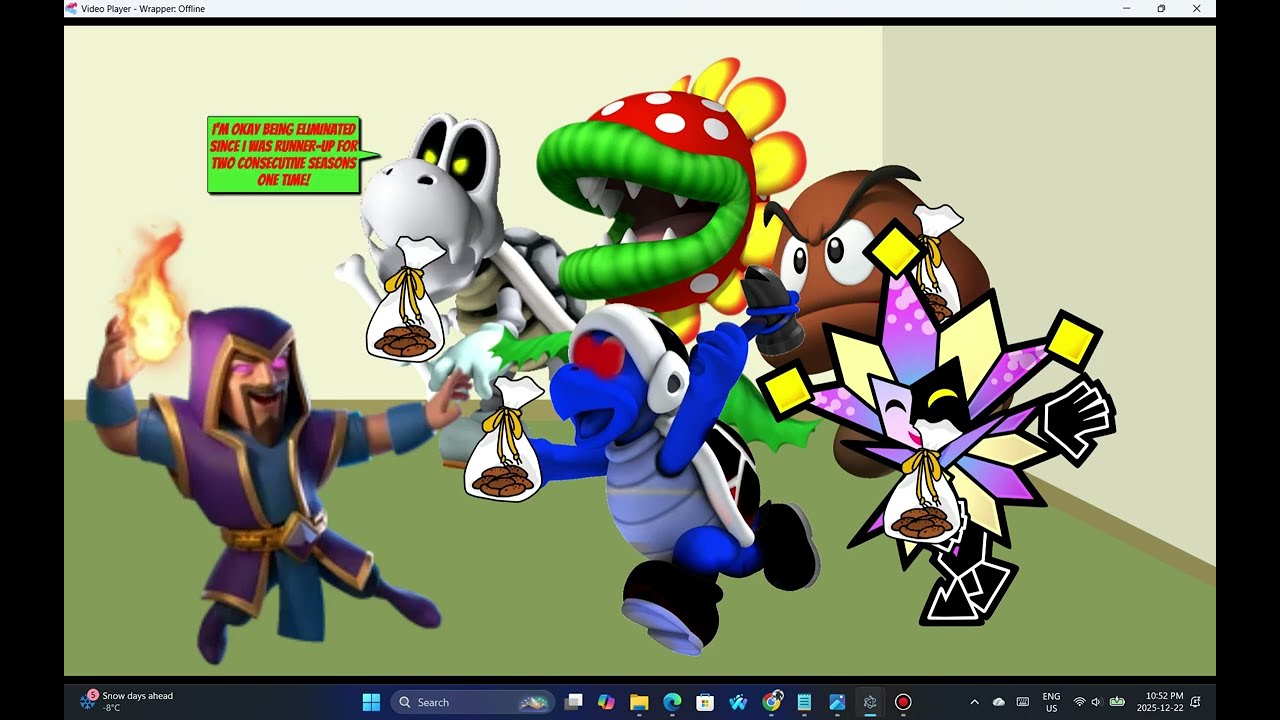
Task: Launch Microsoft Copilot from the taskbar
Action: point(606,702)
